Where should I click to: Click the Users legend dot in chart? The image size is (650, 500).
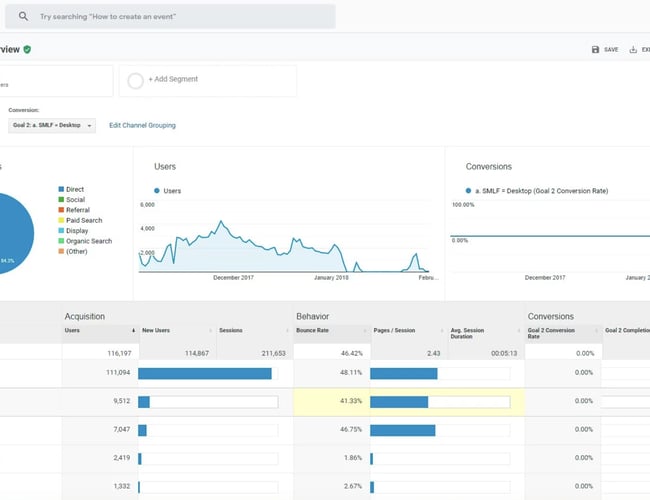(x=157, y=190)
